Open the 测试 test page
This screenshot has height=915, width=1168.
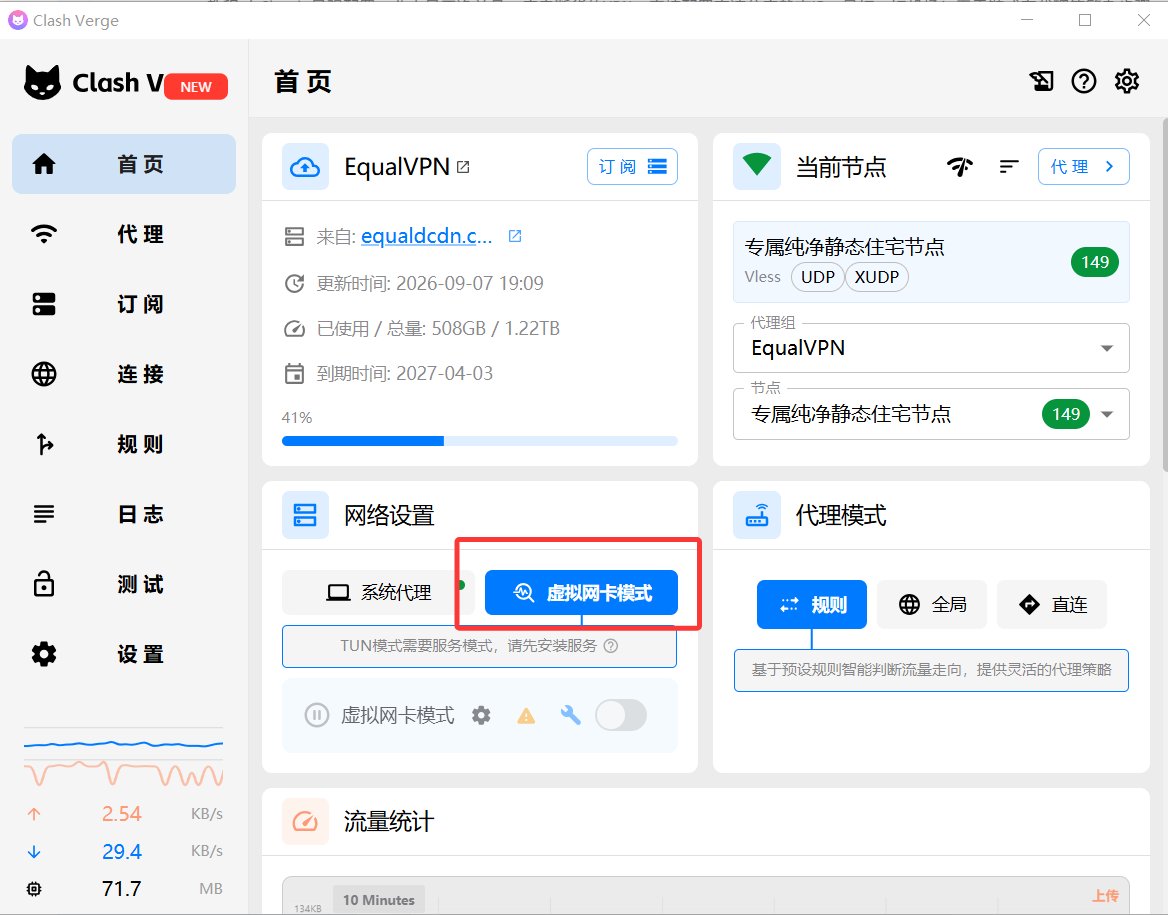(124, 584)
